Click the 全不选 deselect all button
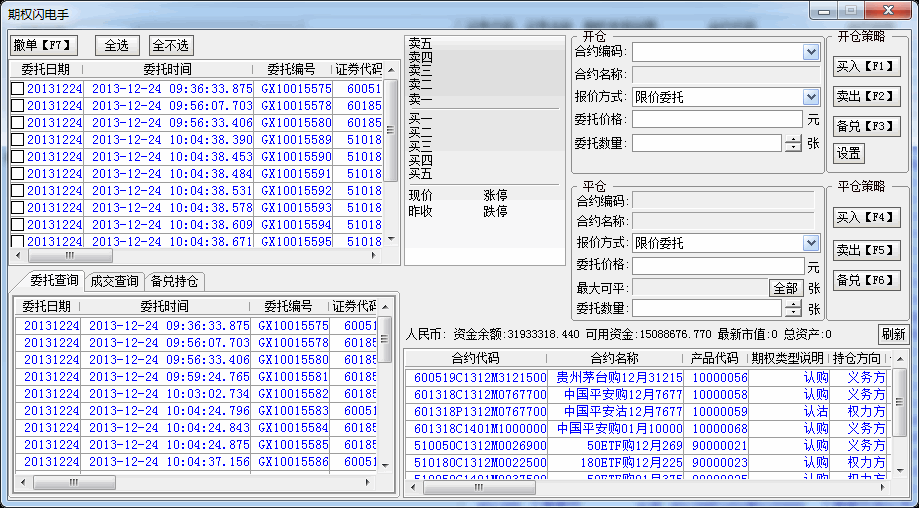Image resolution: width=919 pixels, height=508 pixels. pos(171,45)
